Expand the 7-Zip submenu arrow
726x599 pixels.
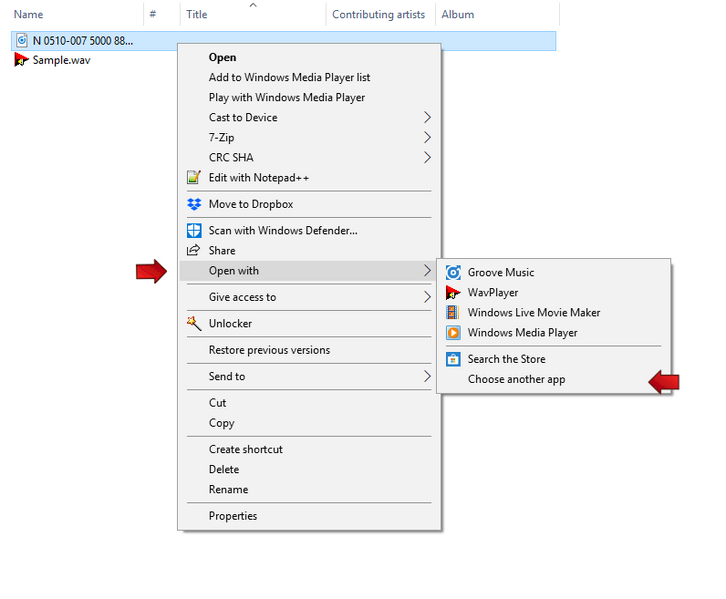coord(427,137)
